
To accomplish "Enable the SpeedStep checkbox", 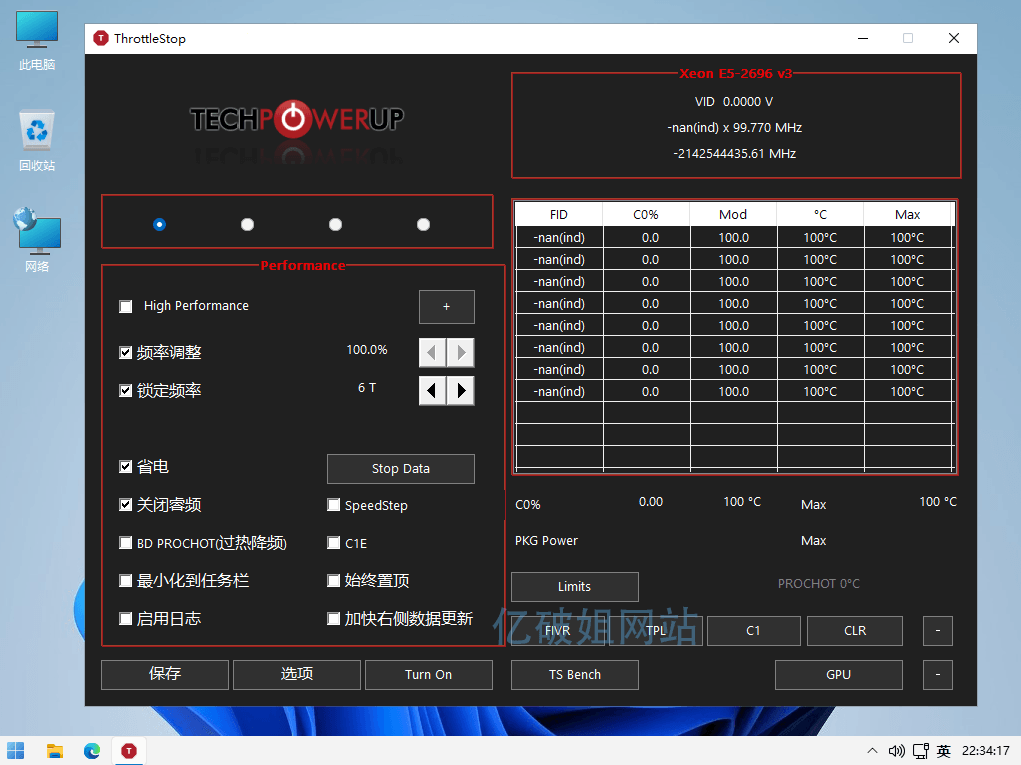I will 334,505.
